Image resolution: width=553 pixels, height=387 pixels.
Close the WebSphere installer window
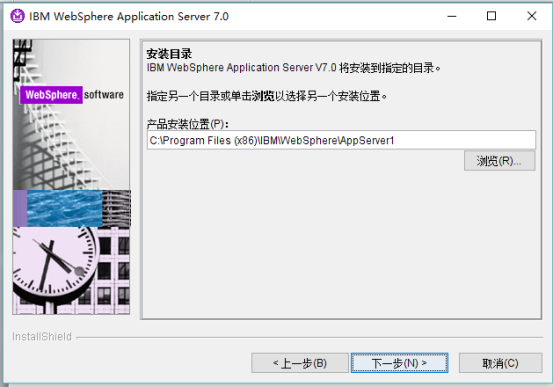tap(531, 16)
